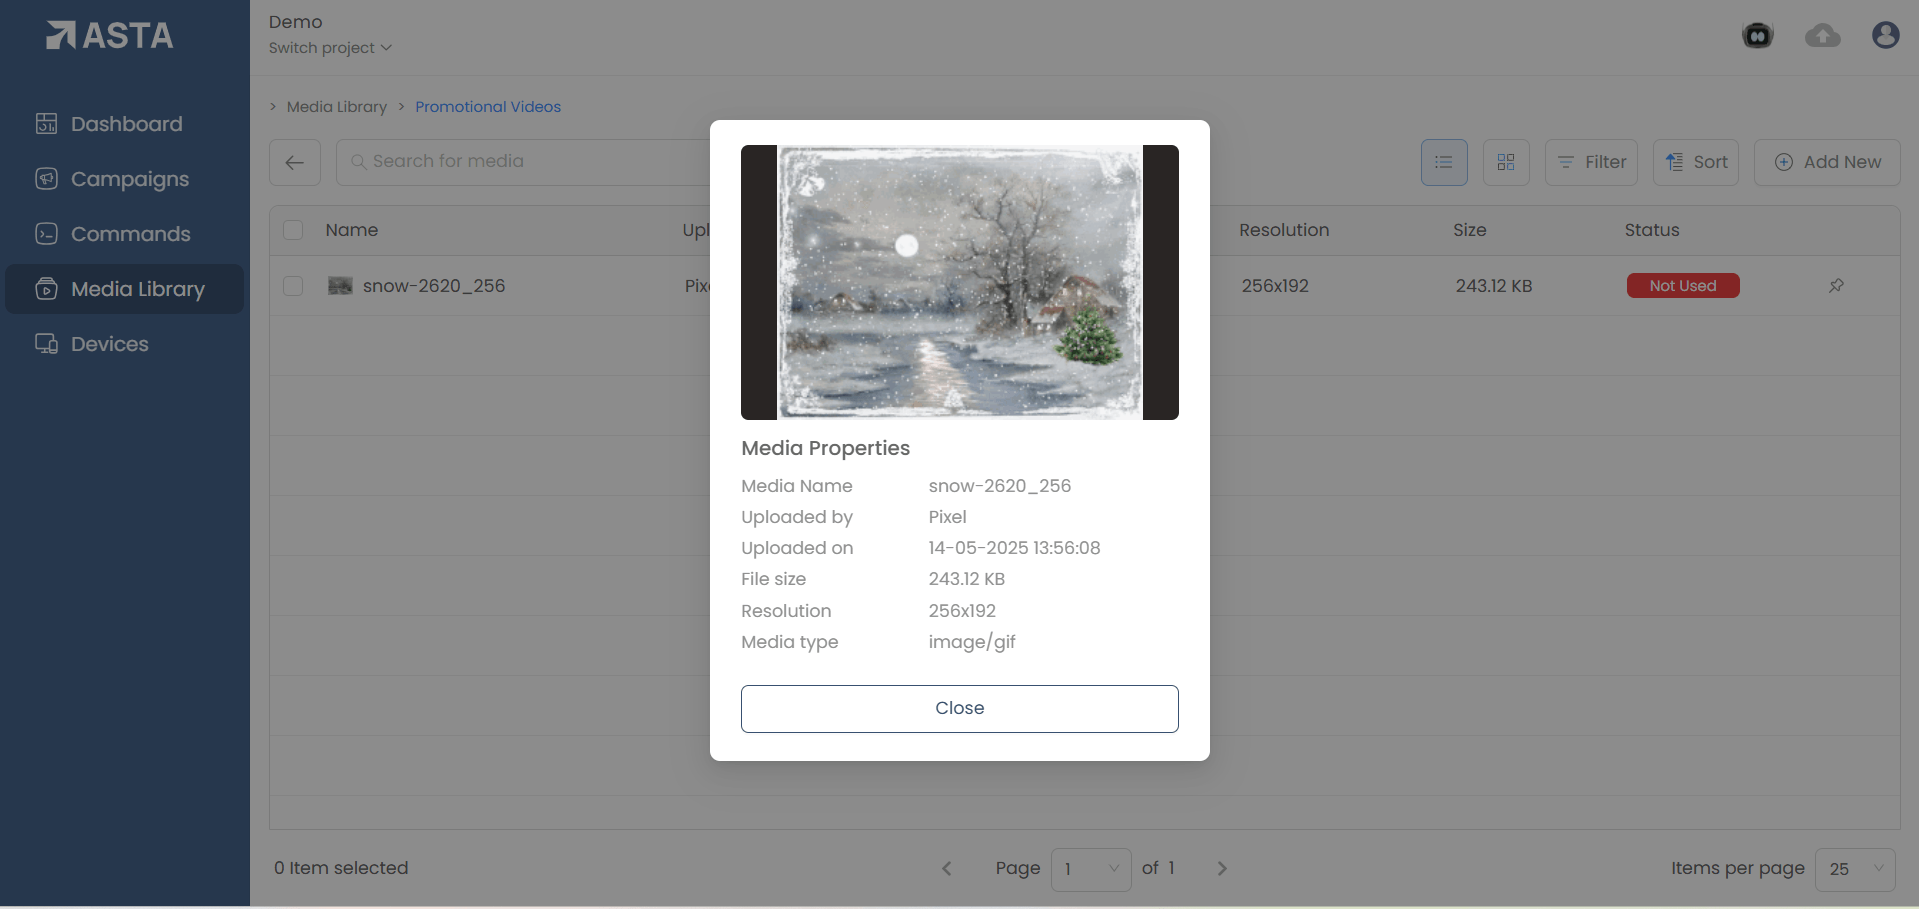The width and height of the screenshot is (1919, 909).
Task: Tick the snow-2620_256 row checkbox
Action: [x=293, y=286]
